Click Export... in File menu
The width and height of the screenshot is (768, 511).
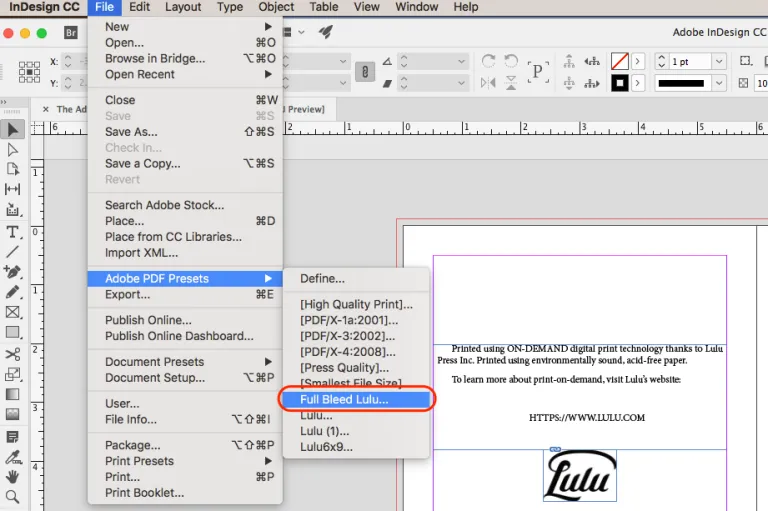(x=185, y=294)
